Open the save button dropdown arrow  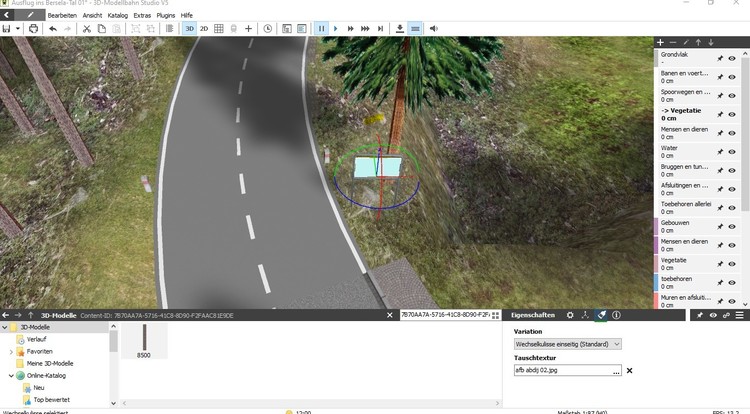point(18,29)
